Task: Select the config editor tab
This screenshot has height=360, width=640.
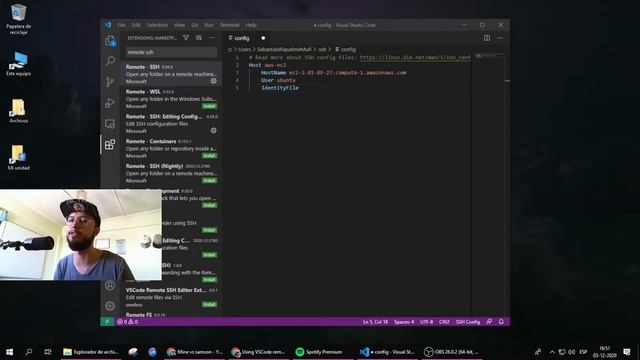Action: point(247,38)
